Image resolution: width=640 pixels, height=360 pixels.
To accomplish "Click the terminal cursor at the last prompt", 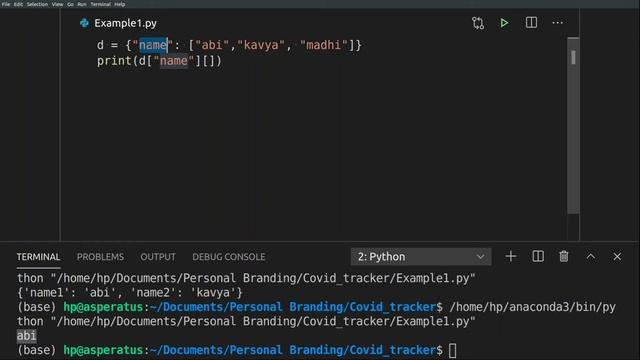I will tap(453, 350).
